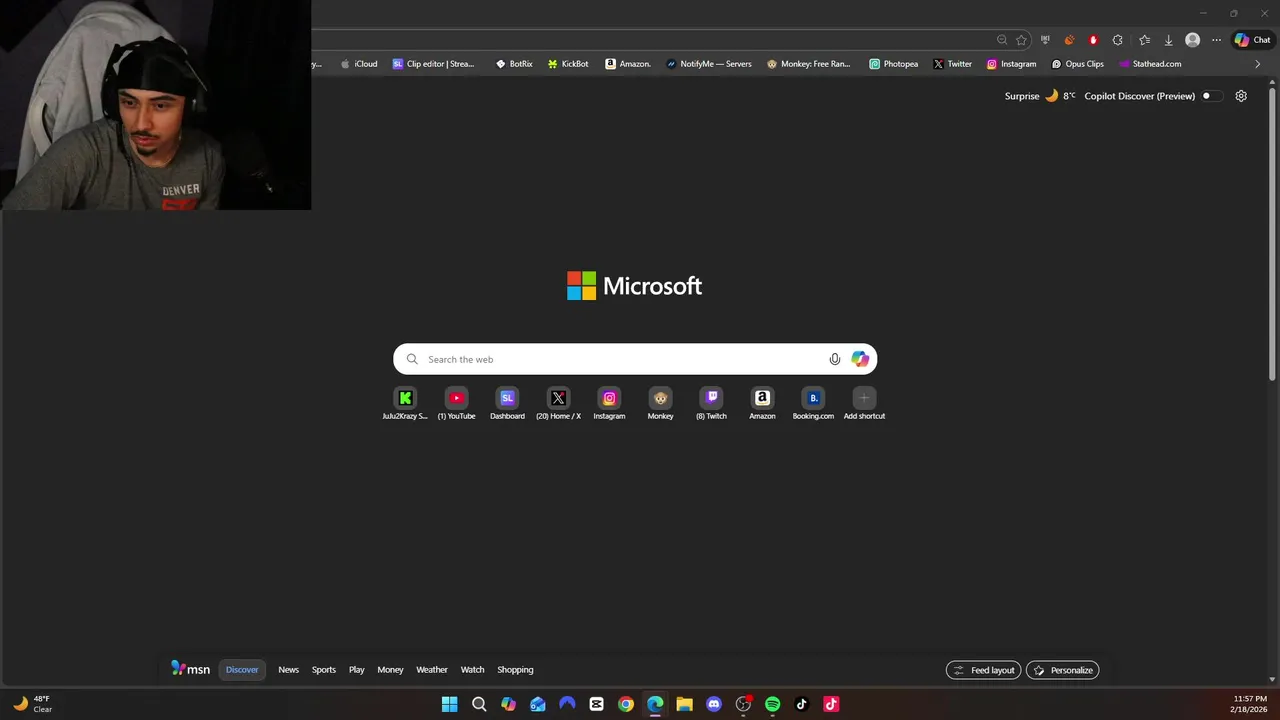The height and width of the screenshot is (720, 1280).
Task: Click the msn logo link
Action: (190, 669)
